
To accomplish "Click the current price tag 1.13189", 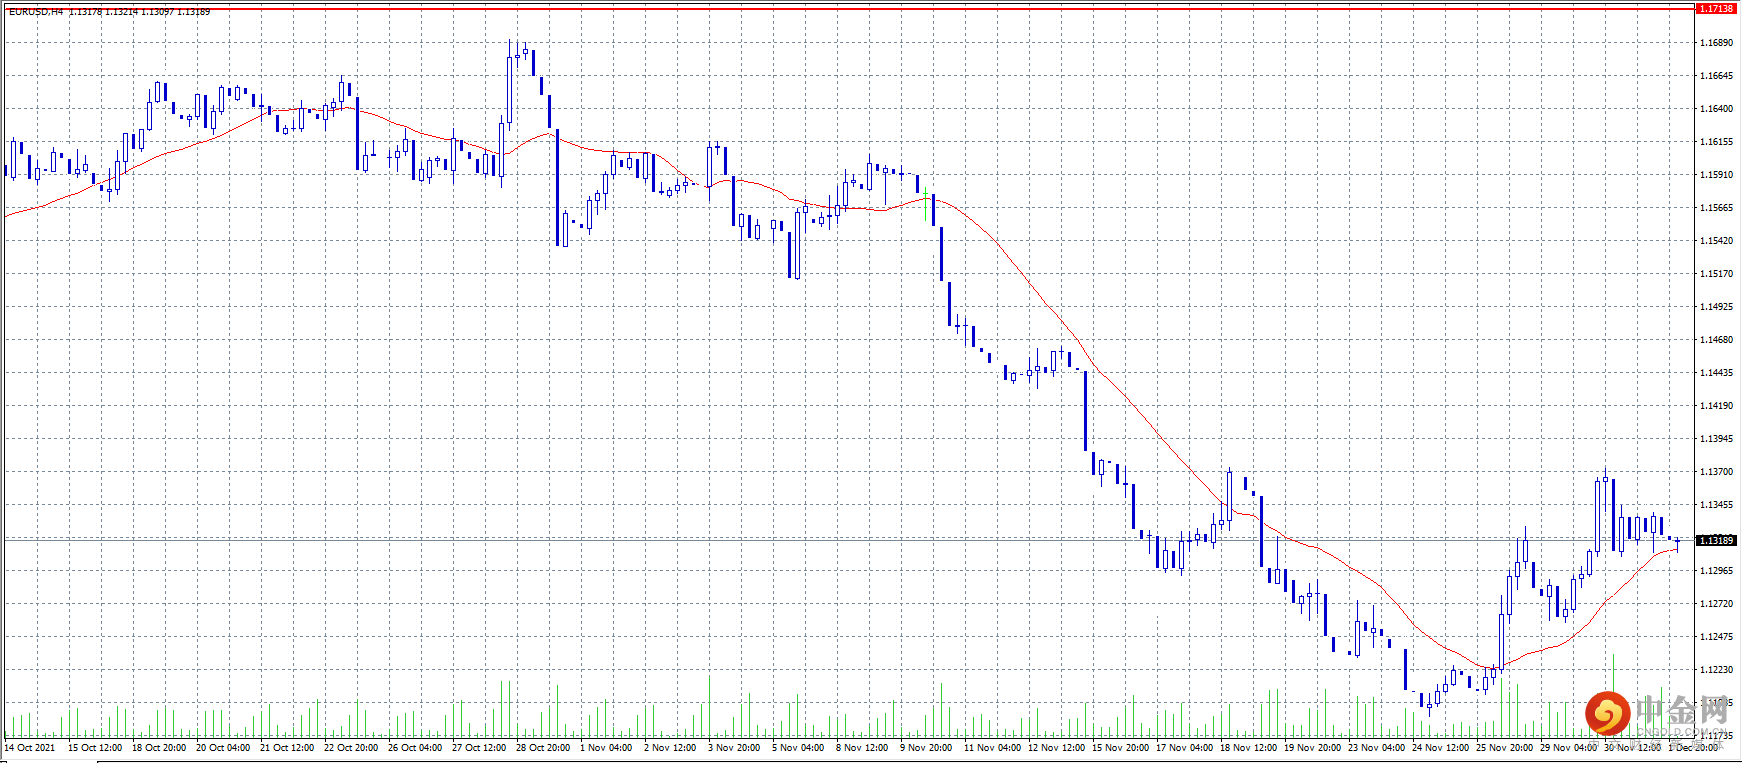I will coord(1717,541).
